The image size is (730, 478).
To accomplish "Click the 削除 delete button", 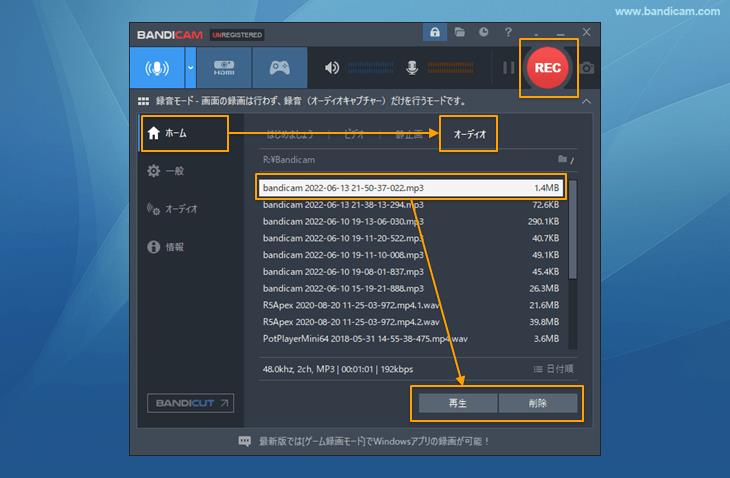I will pos(538,403).
